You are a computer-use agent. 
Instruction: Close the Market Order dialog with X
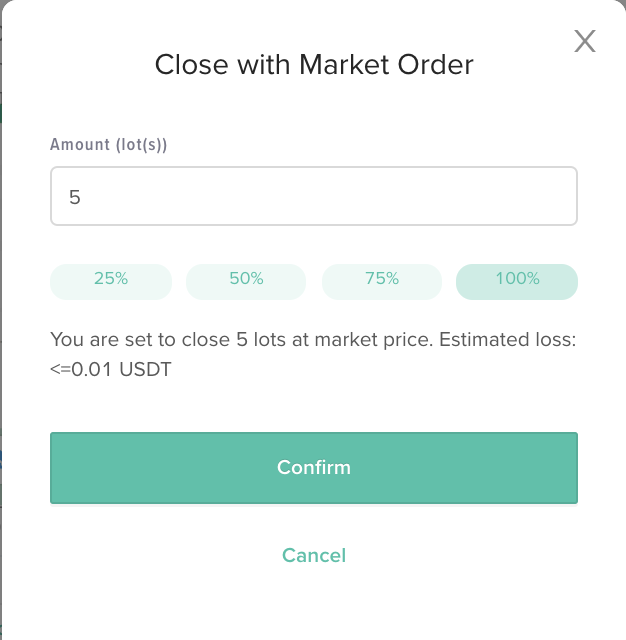pos(585,41)
